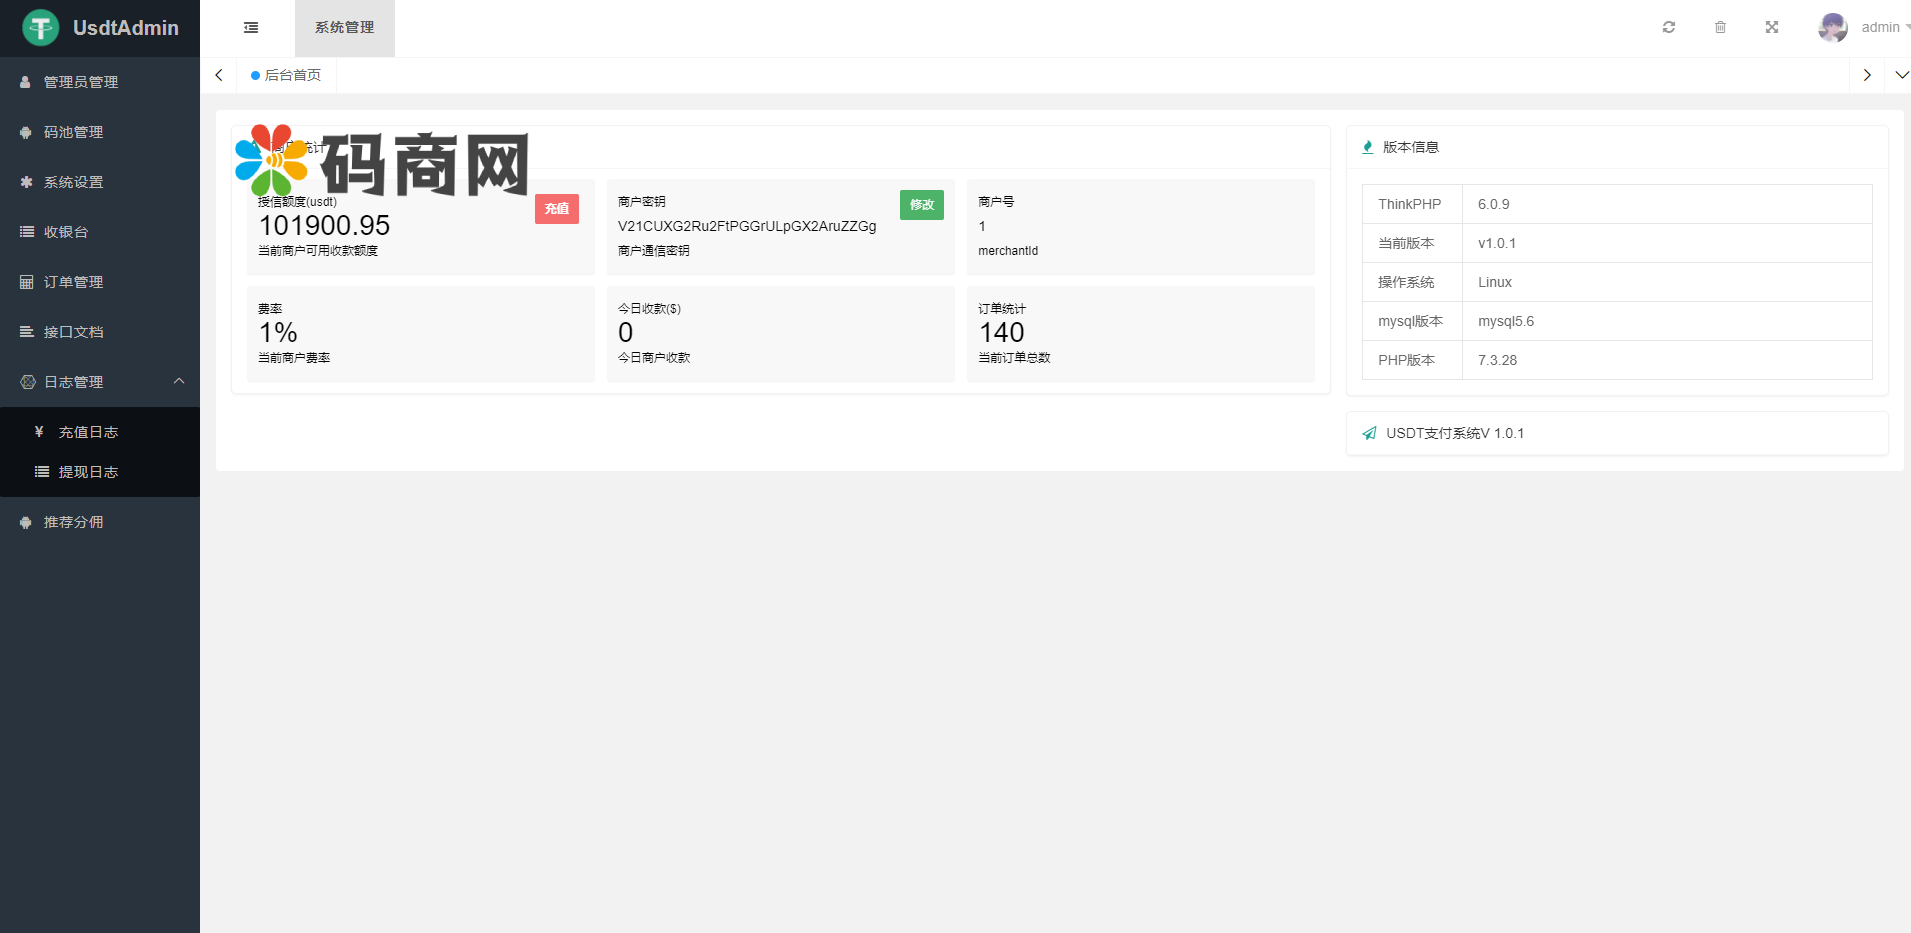Open 码池管理 in the sidebar

pyautogui.click(x=73, y=132)
